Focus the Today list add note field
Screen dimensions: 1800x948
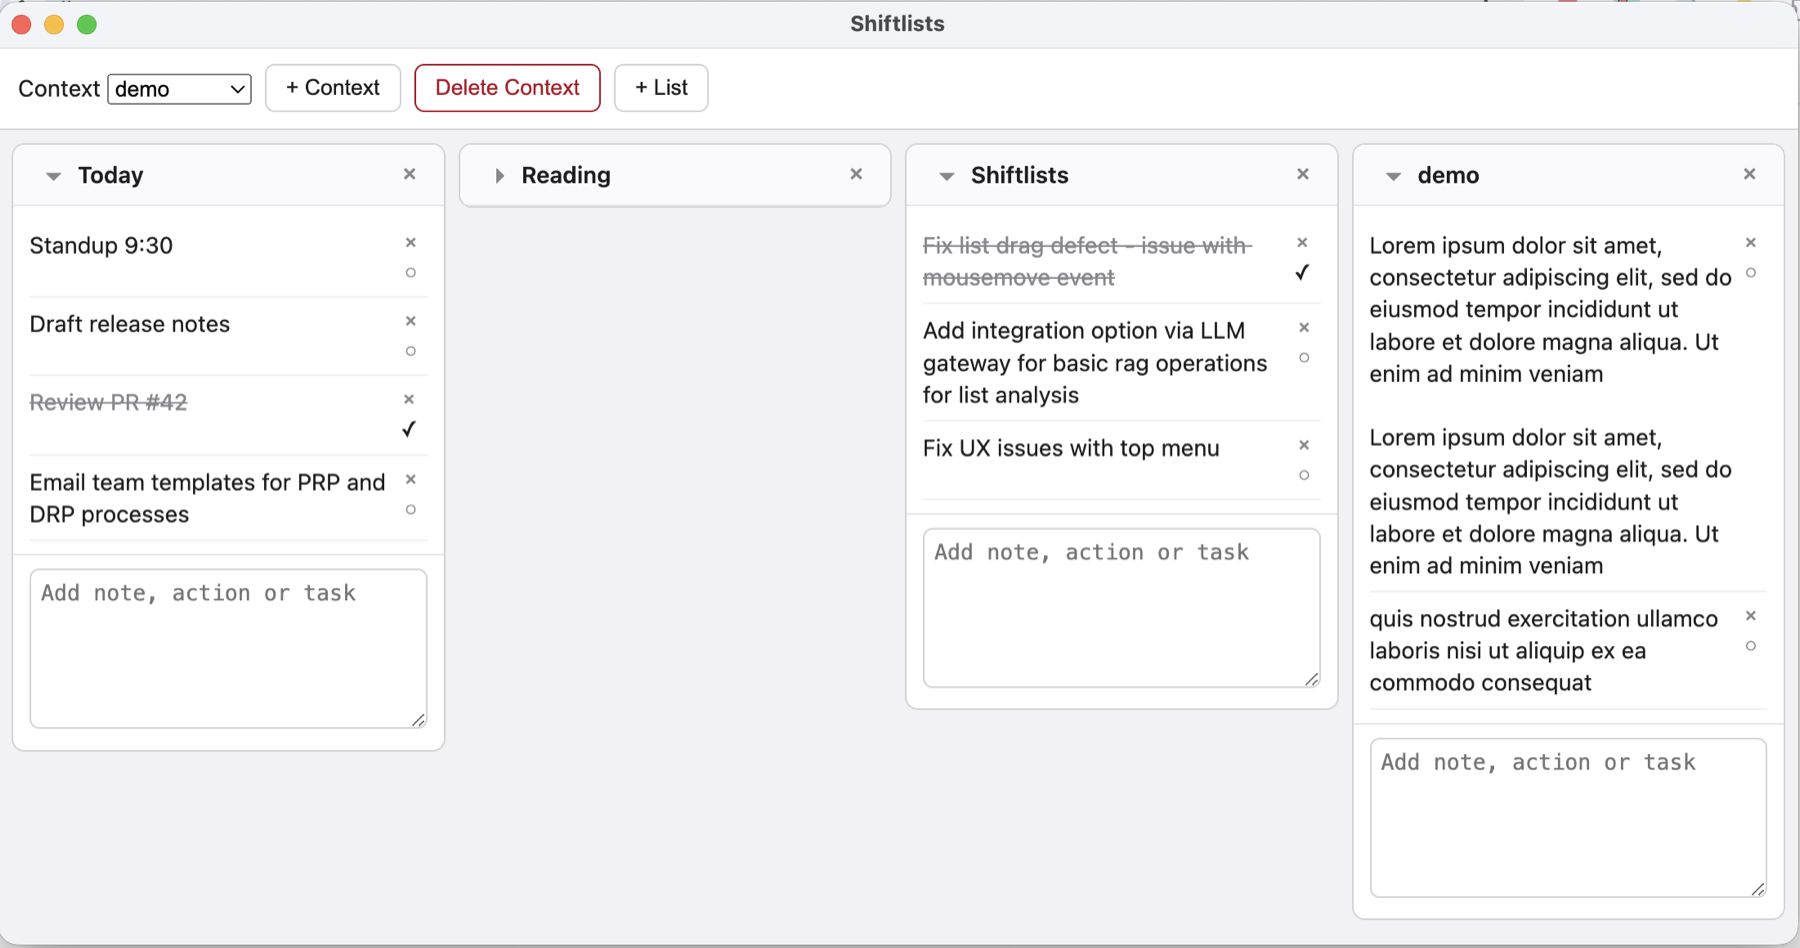click(x=228, y=648)
